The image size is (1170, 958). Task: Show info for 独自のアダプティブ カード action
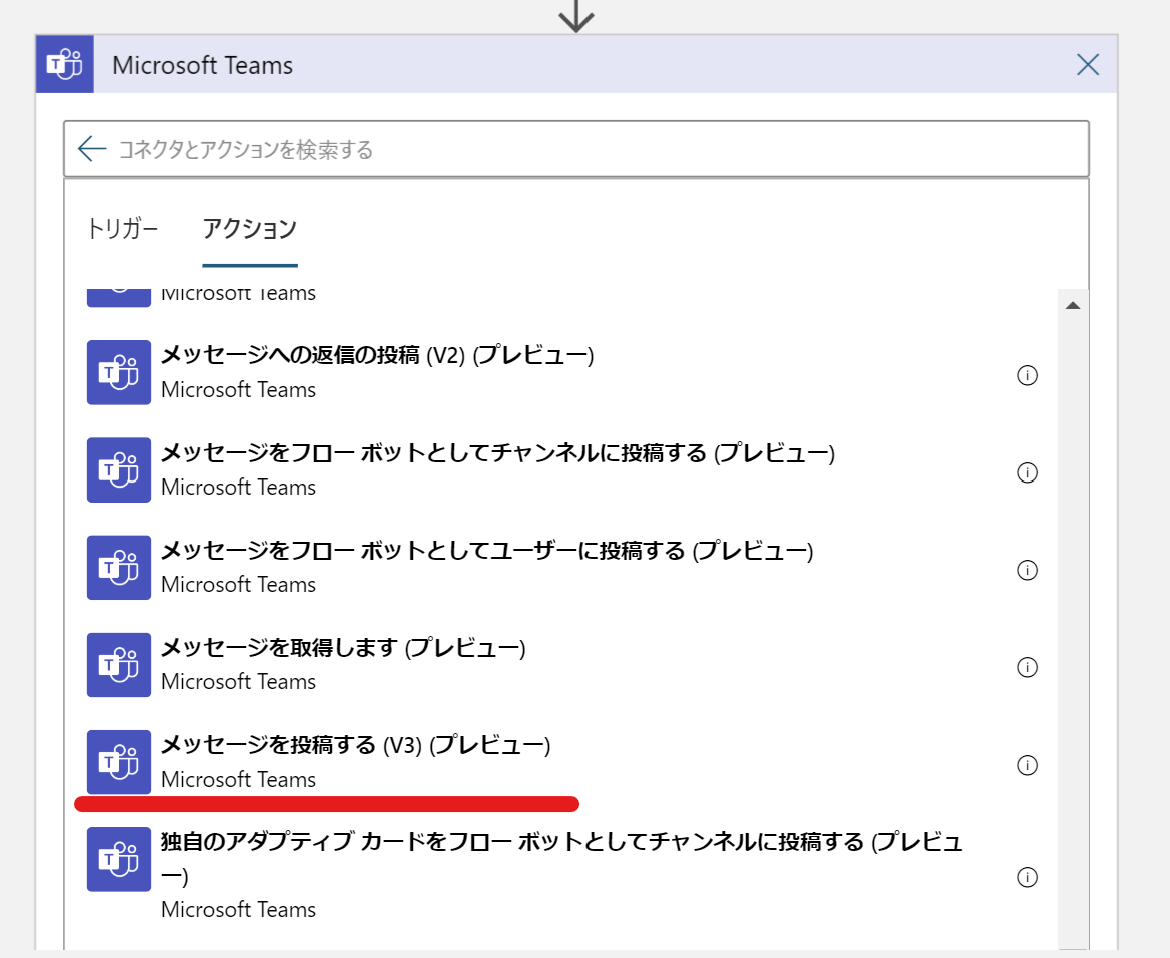point(1027,877)
